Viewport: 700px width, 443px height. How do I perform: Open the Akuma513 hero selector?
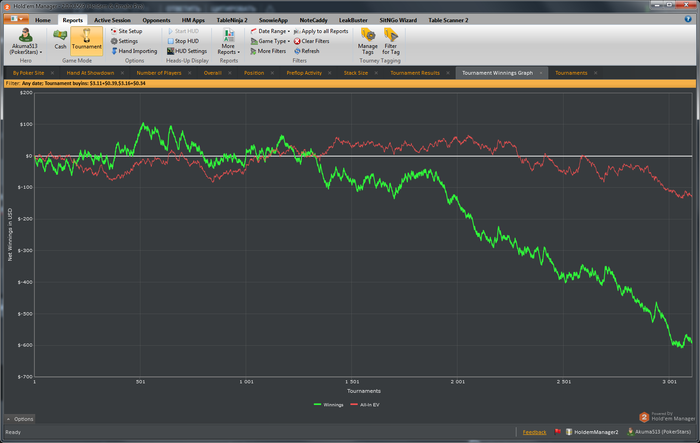(x=25, y=41)
